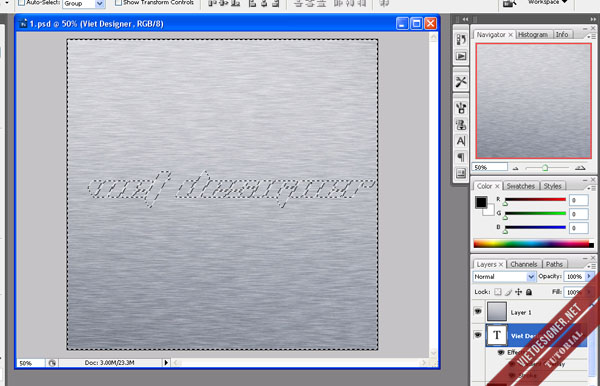Open the Clone Source panel icon
Image resolution: width=600 pixels, height=386 pixels.
click(x=461, y=125)
